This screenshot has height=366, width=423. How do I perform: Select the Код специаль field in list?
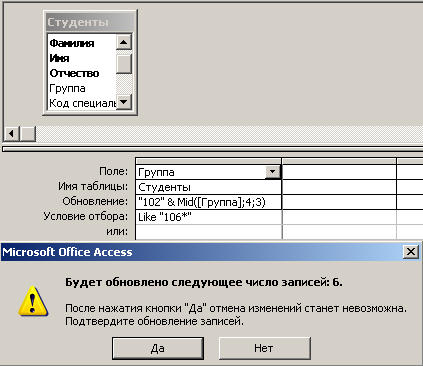tap(82, 103)
